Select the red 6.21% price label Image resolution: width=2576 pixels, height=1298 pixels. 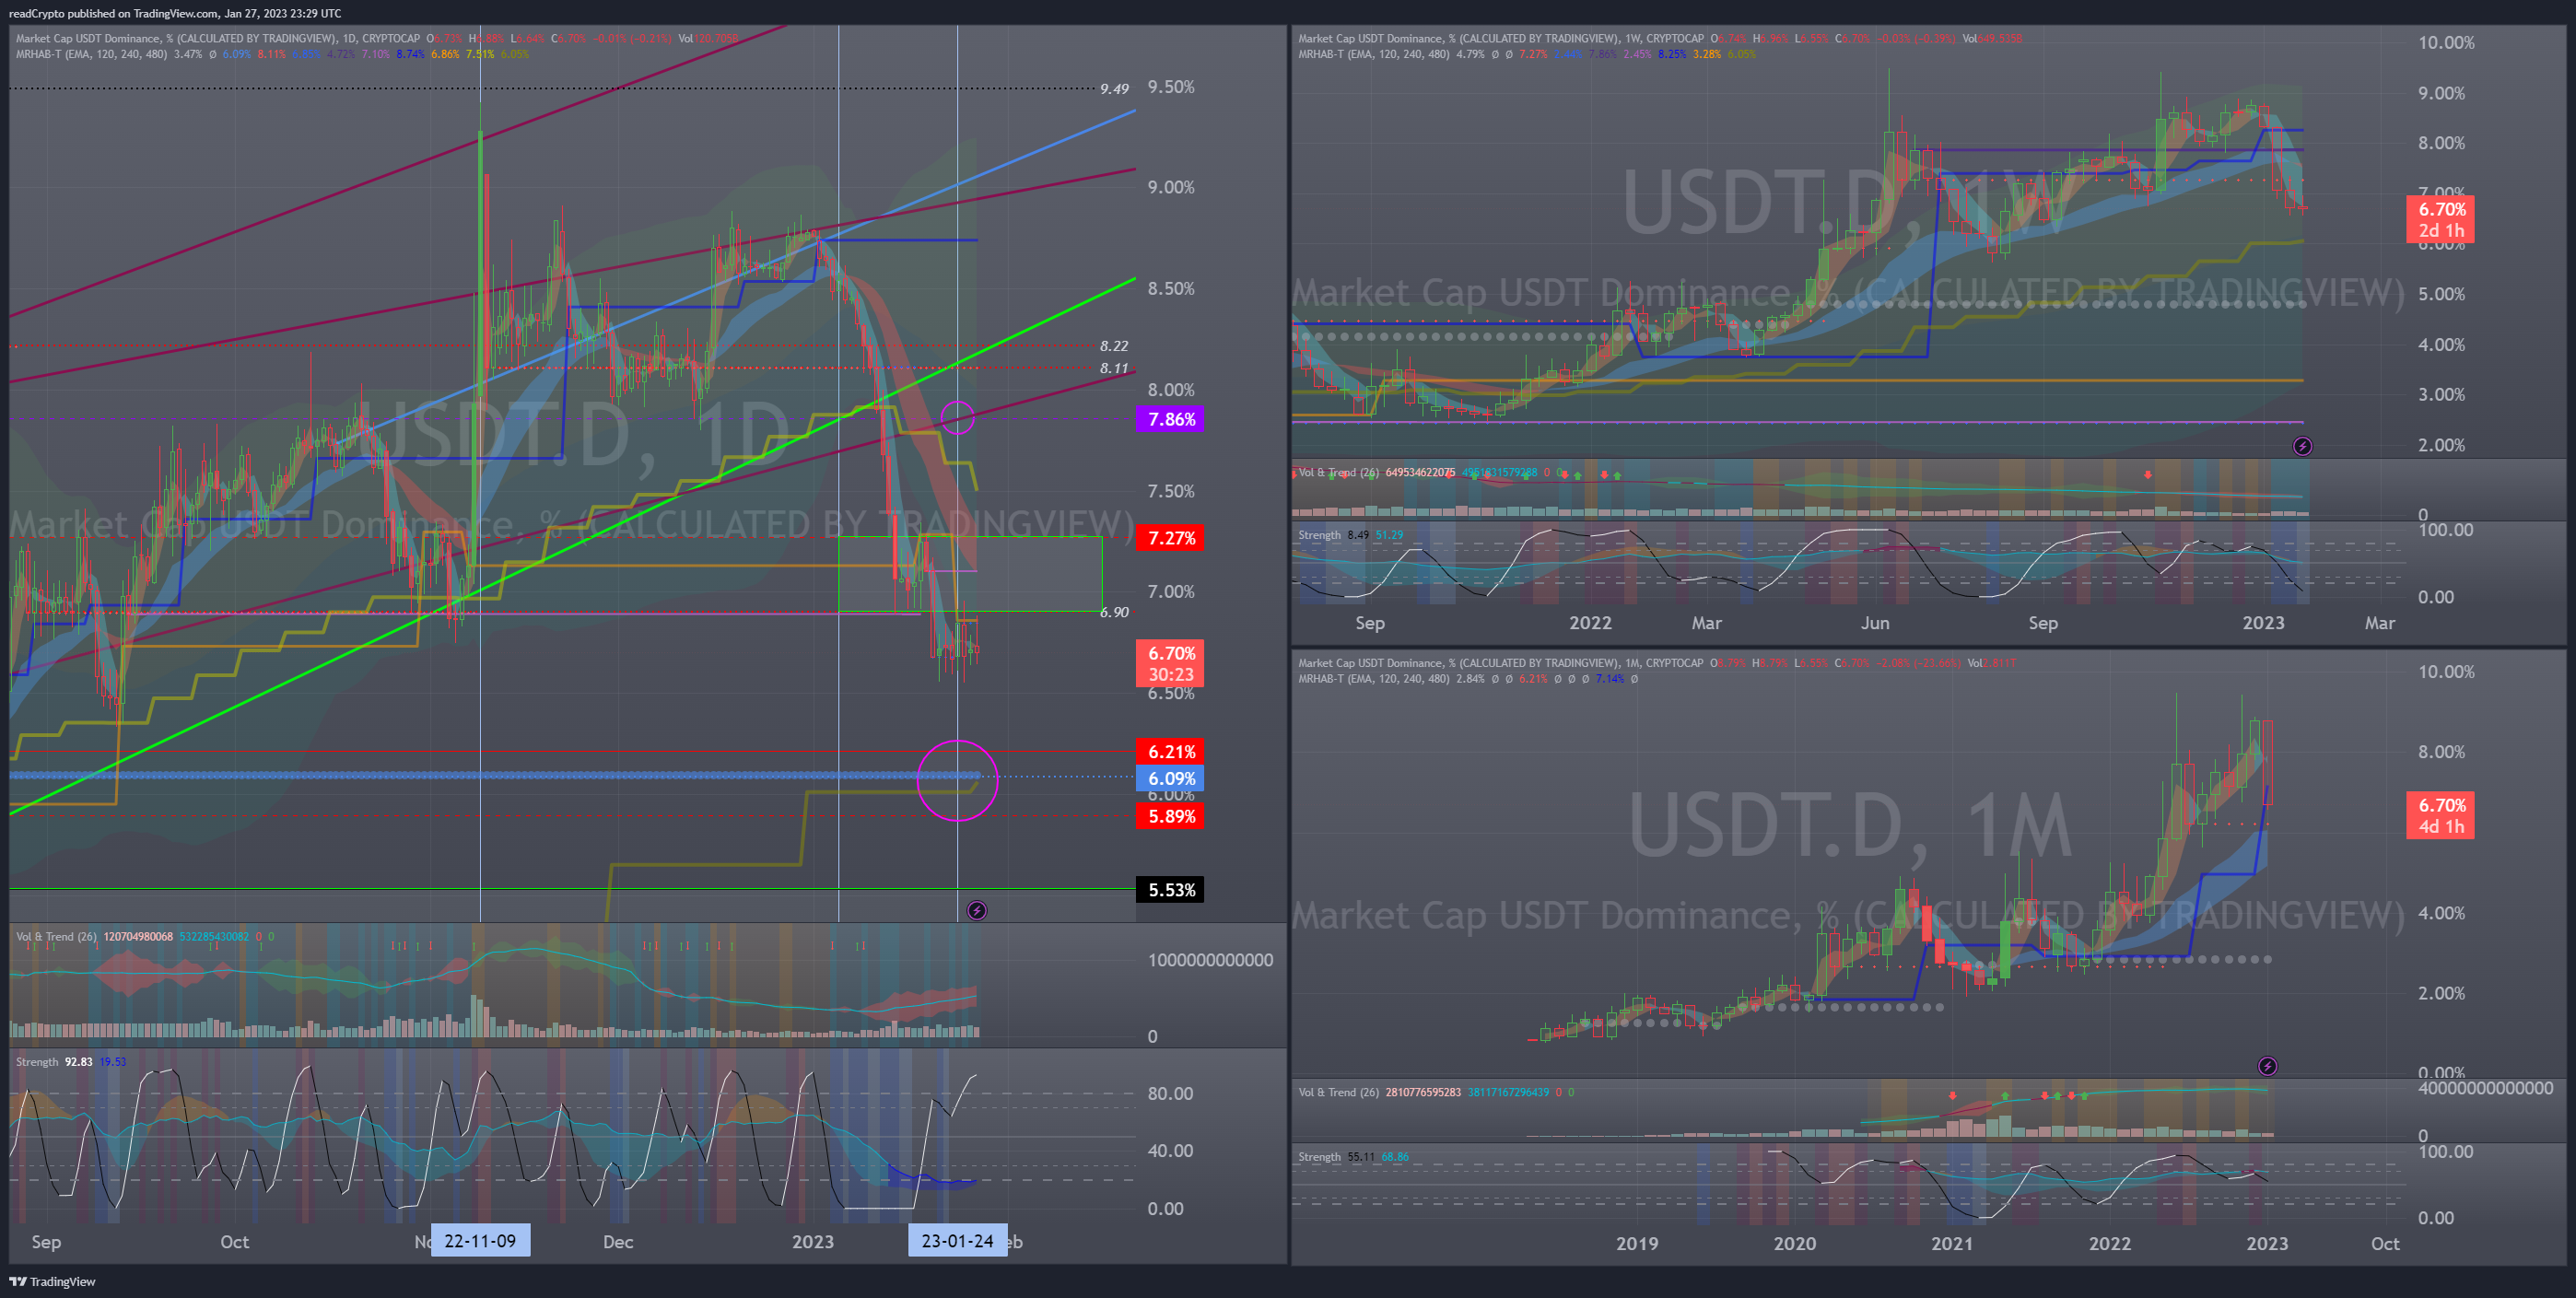(1170, 752)
